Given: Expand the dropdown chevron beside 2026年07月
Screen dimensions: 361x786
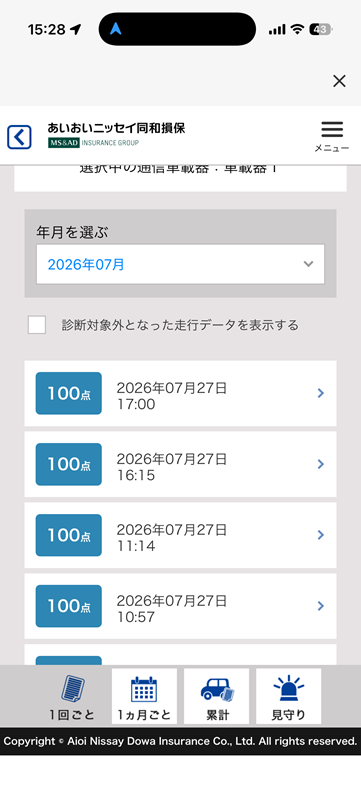Looking at the screenshot, I should tap(308, 264).
